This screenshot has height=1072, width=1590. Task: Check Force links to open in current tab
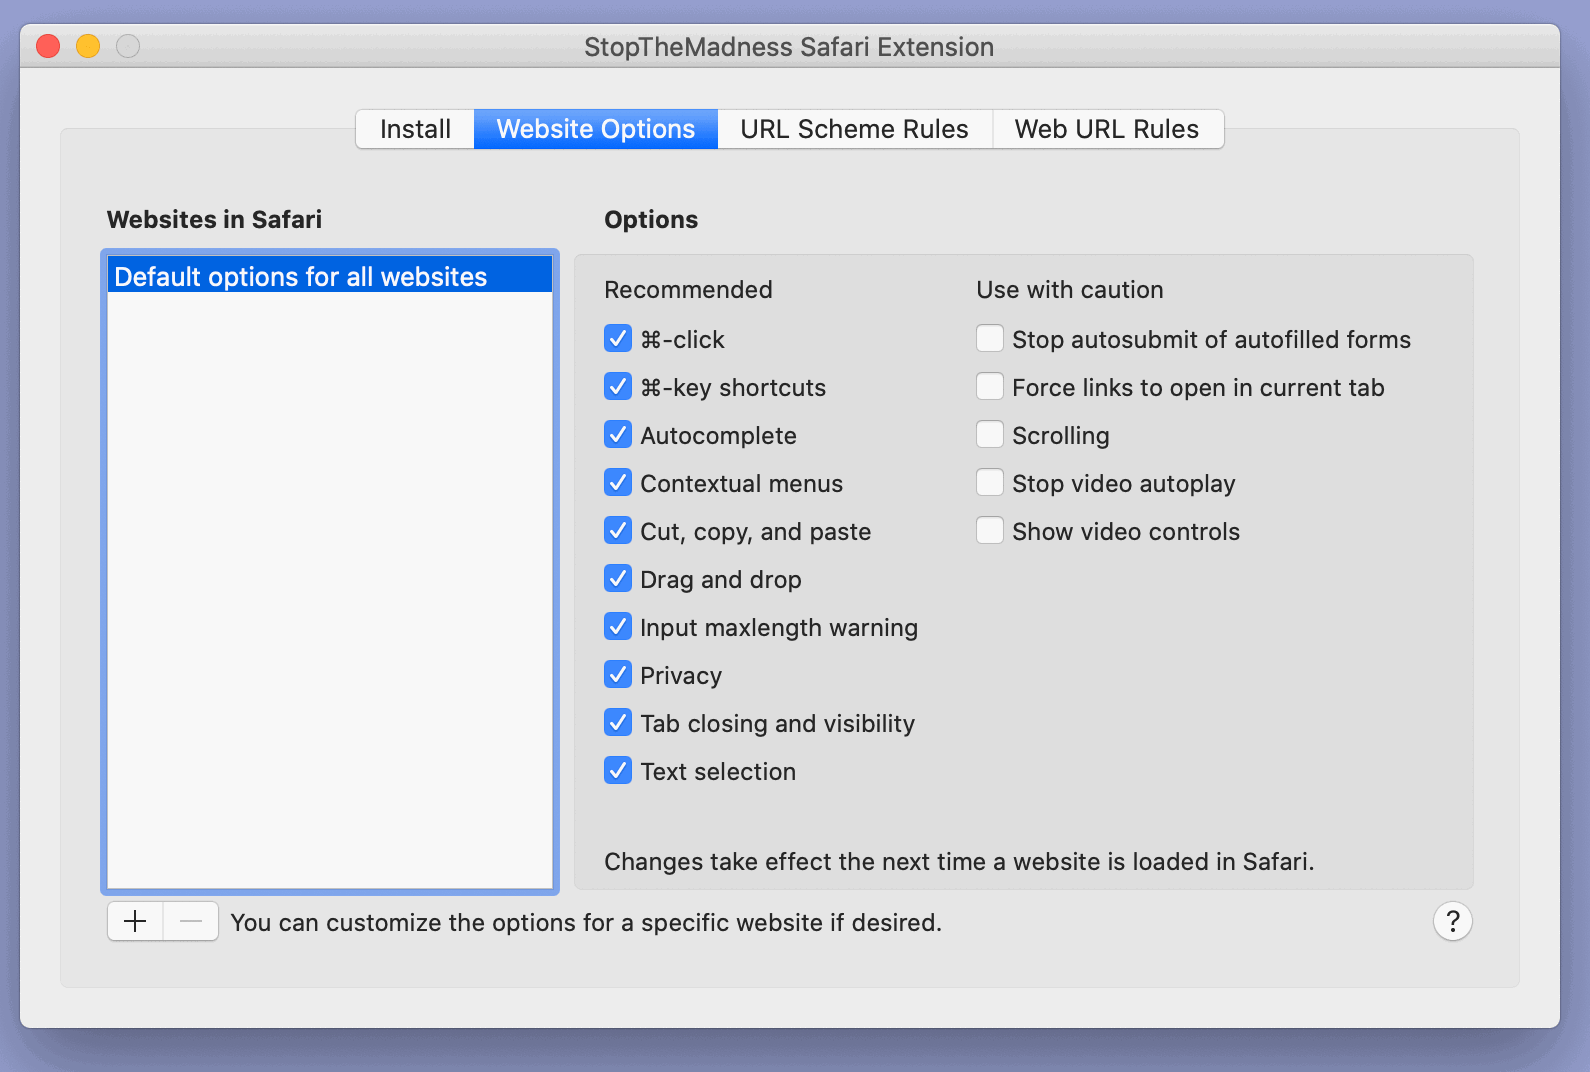pos(990,387)
